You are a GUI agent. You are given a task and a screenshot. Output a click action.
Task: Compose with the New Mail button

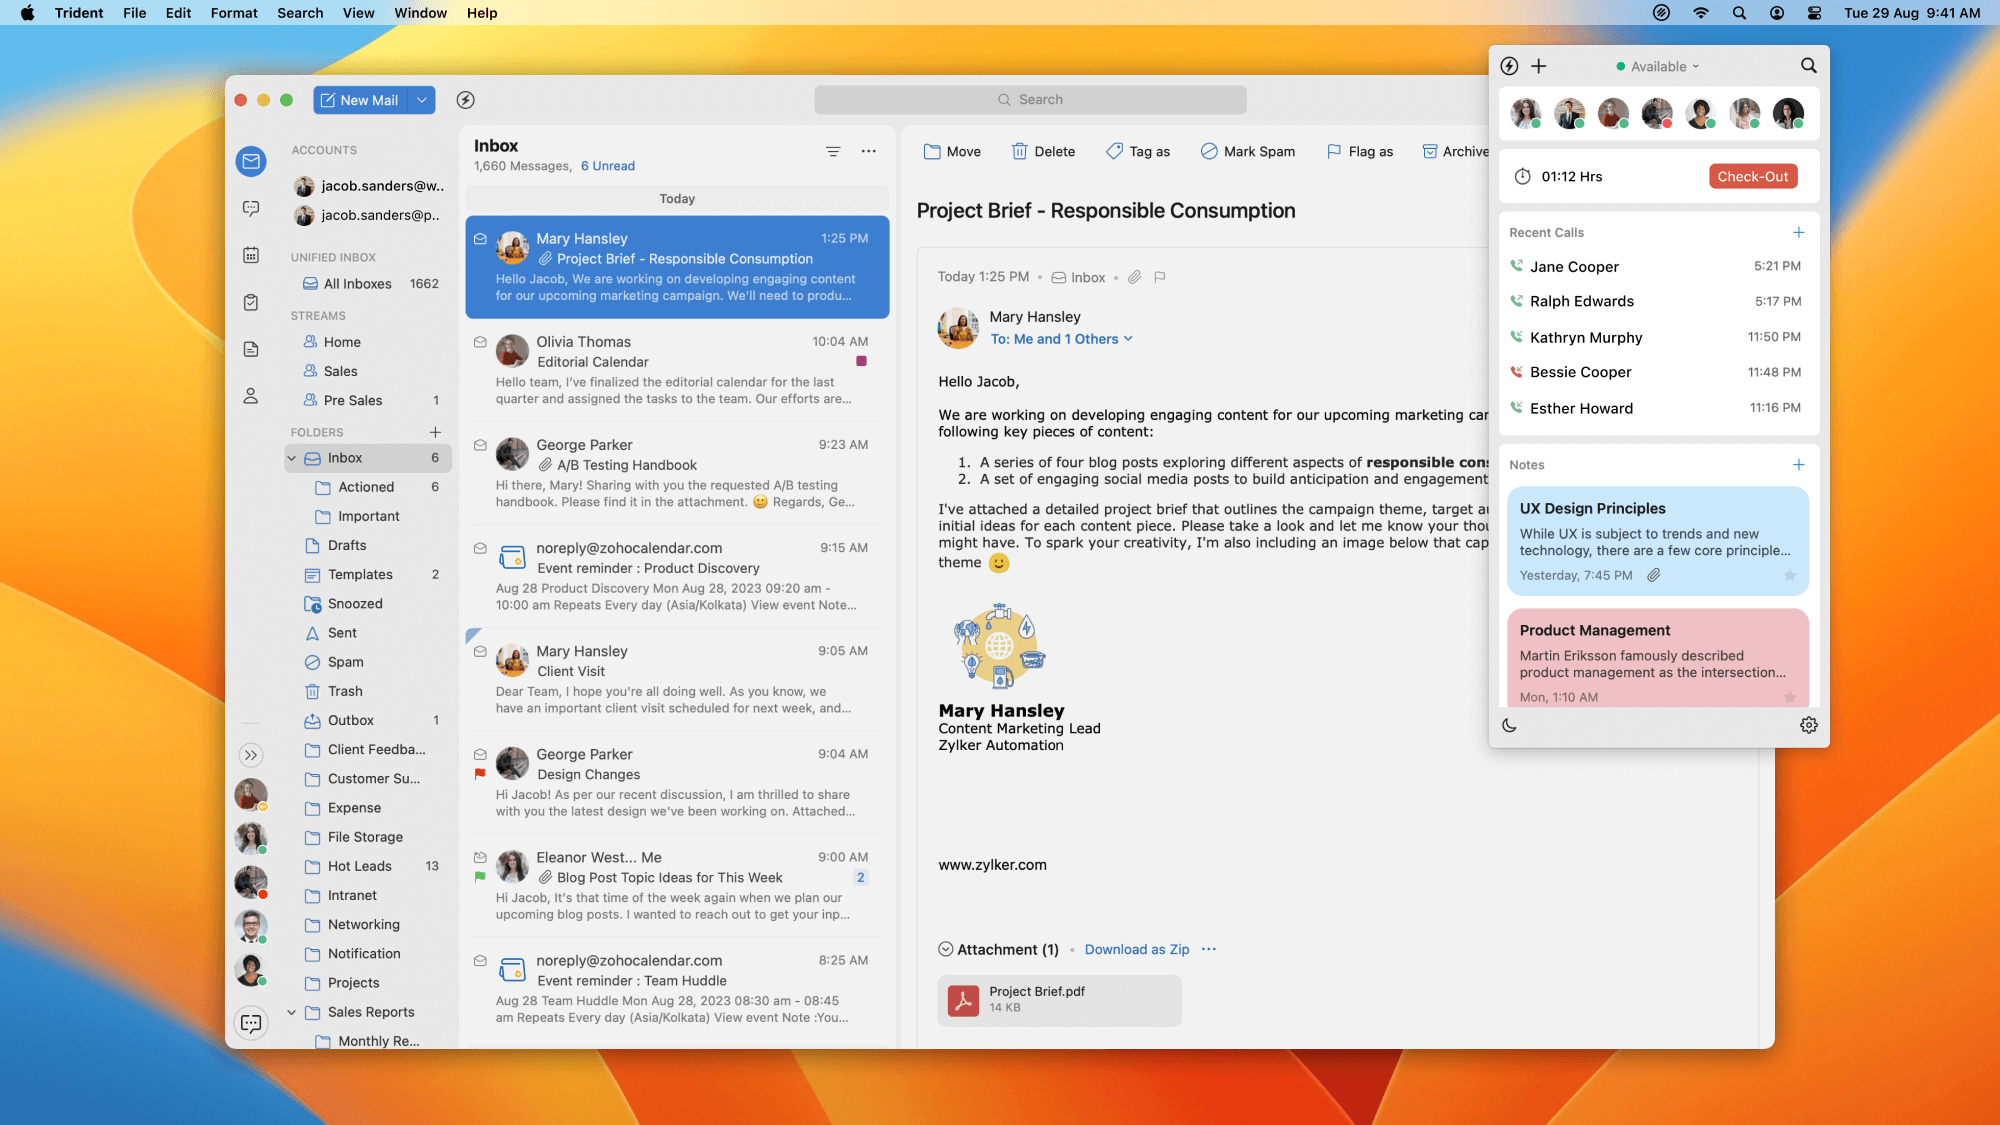pyautogui.click(x=361, y=100)
